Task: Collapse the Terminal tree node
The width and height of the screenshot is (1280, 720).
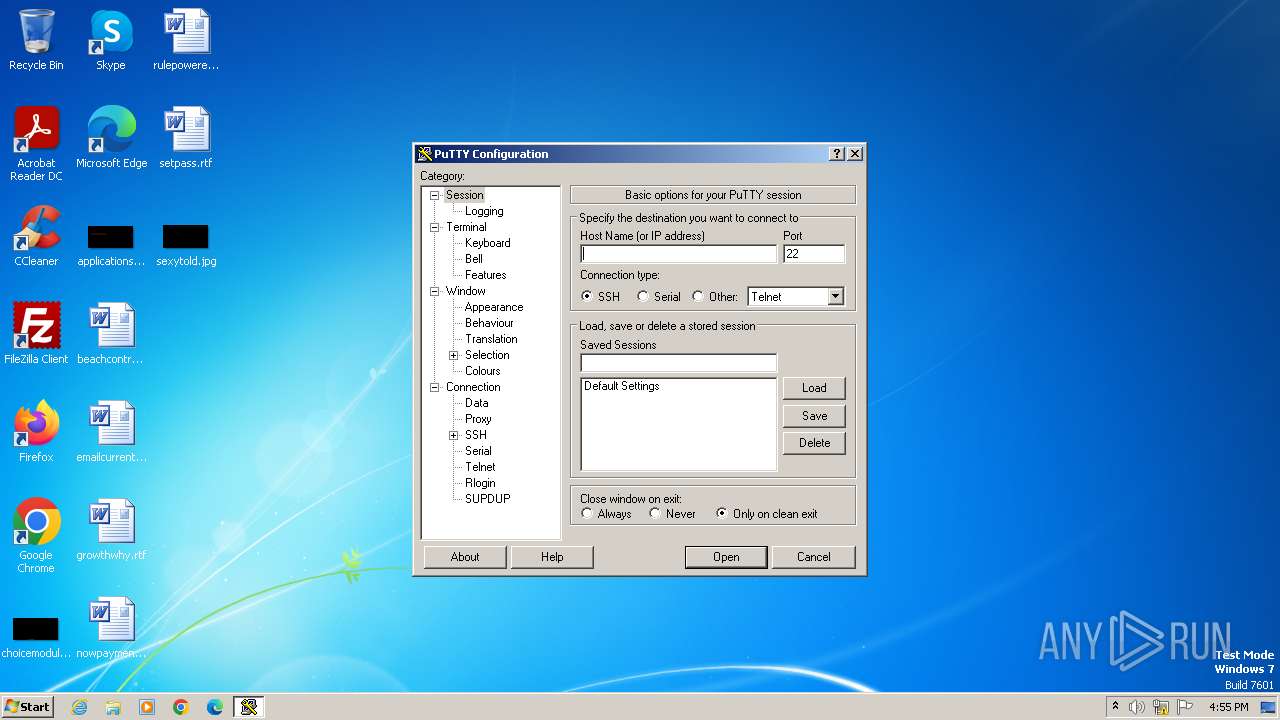Action: 435,227
